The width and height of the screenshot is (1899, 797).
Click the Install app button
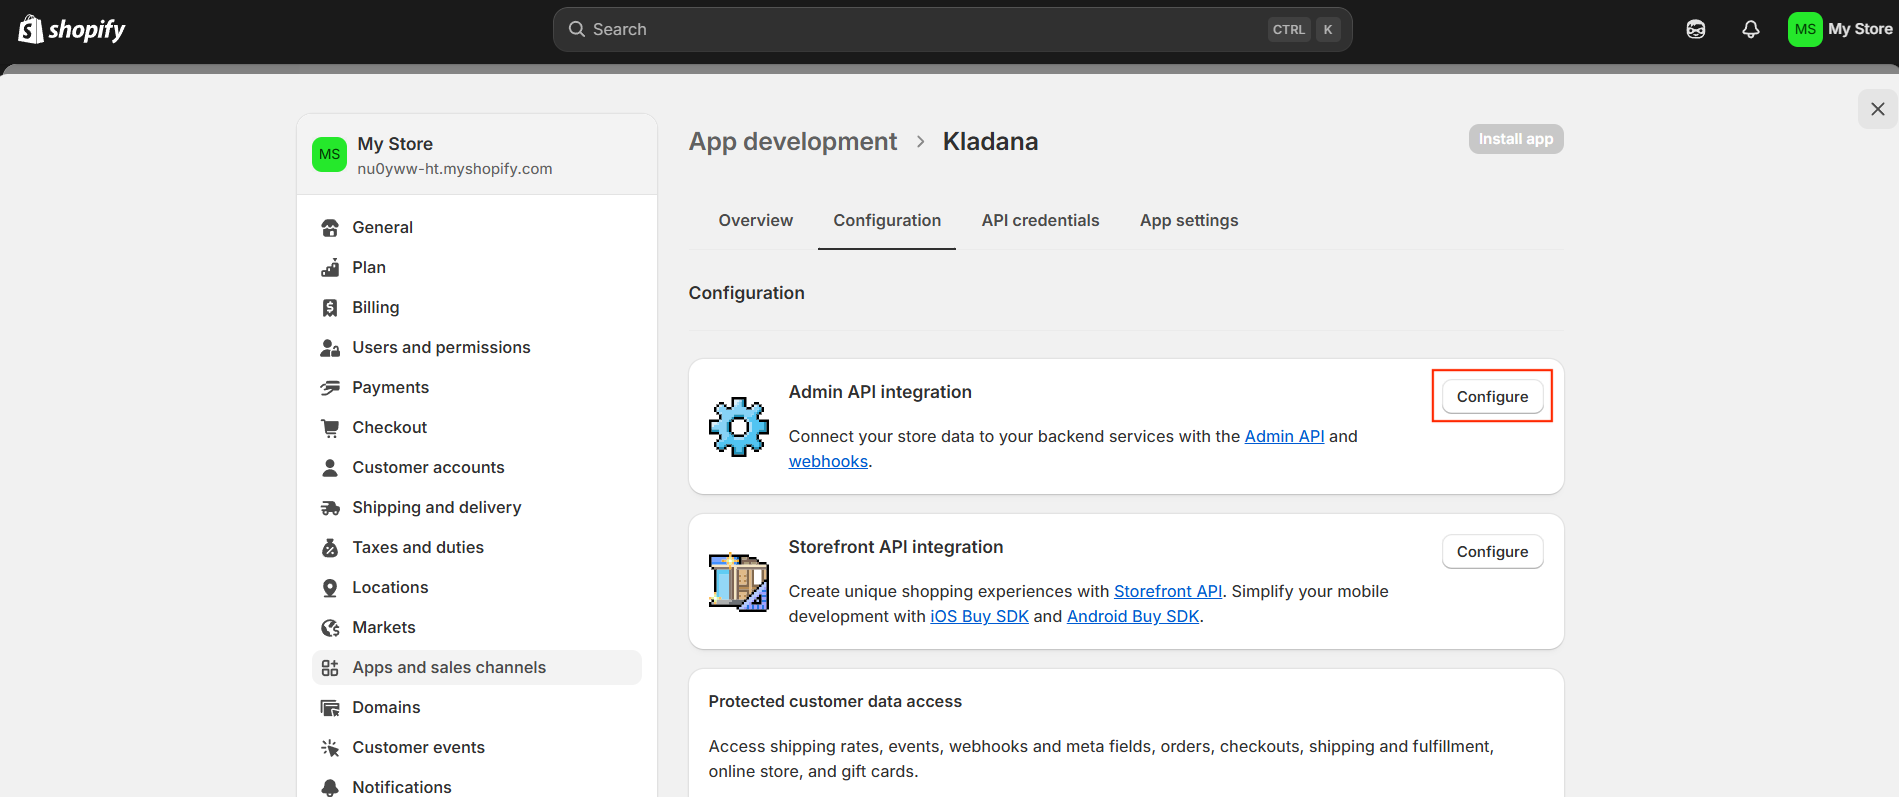click(1516, 139)
